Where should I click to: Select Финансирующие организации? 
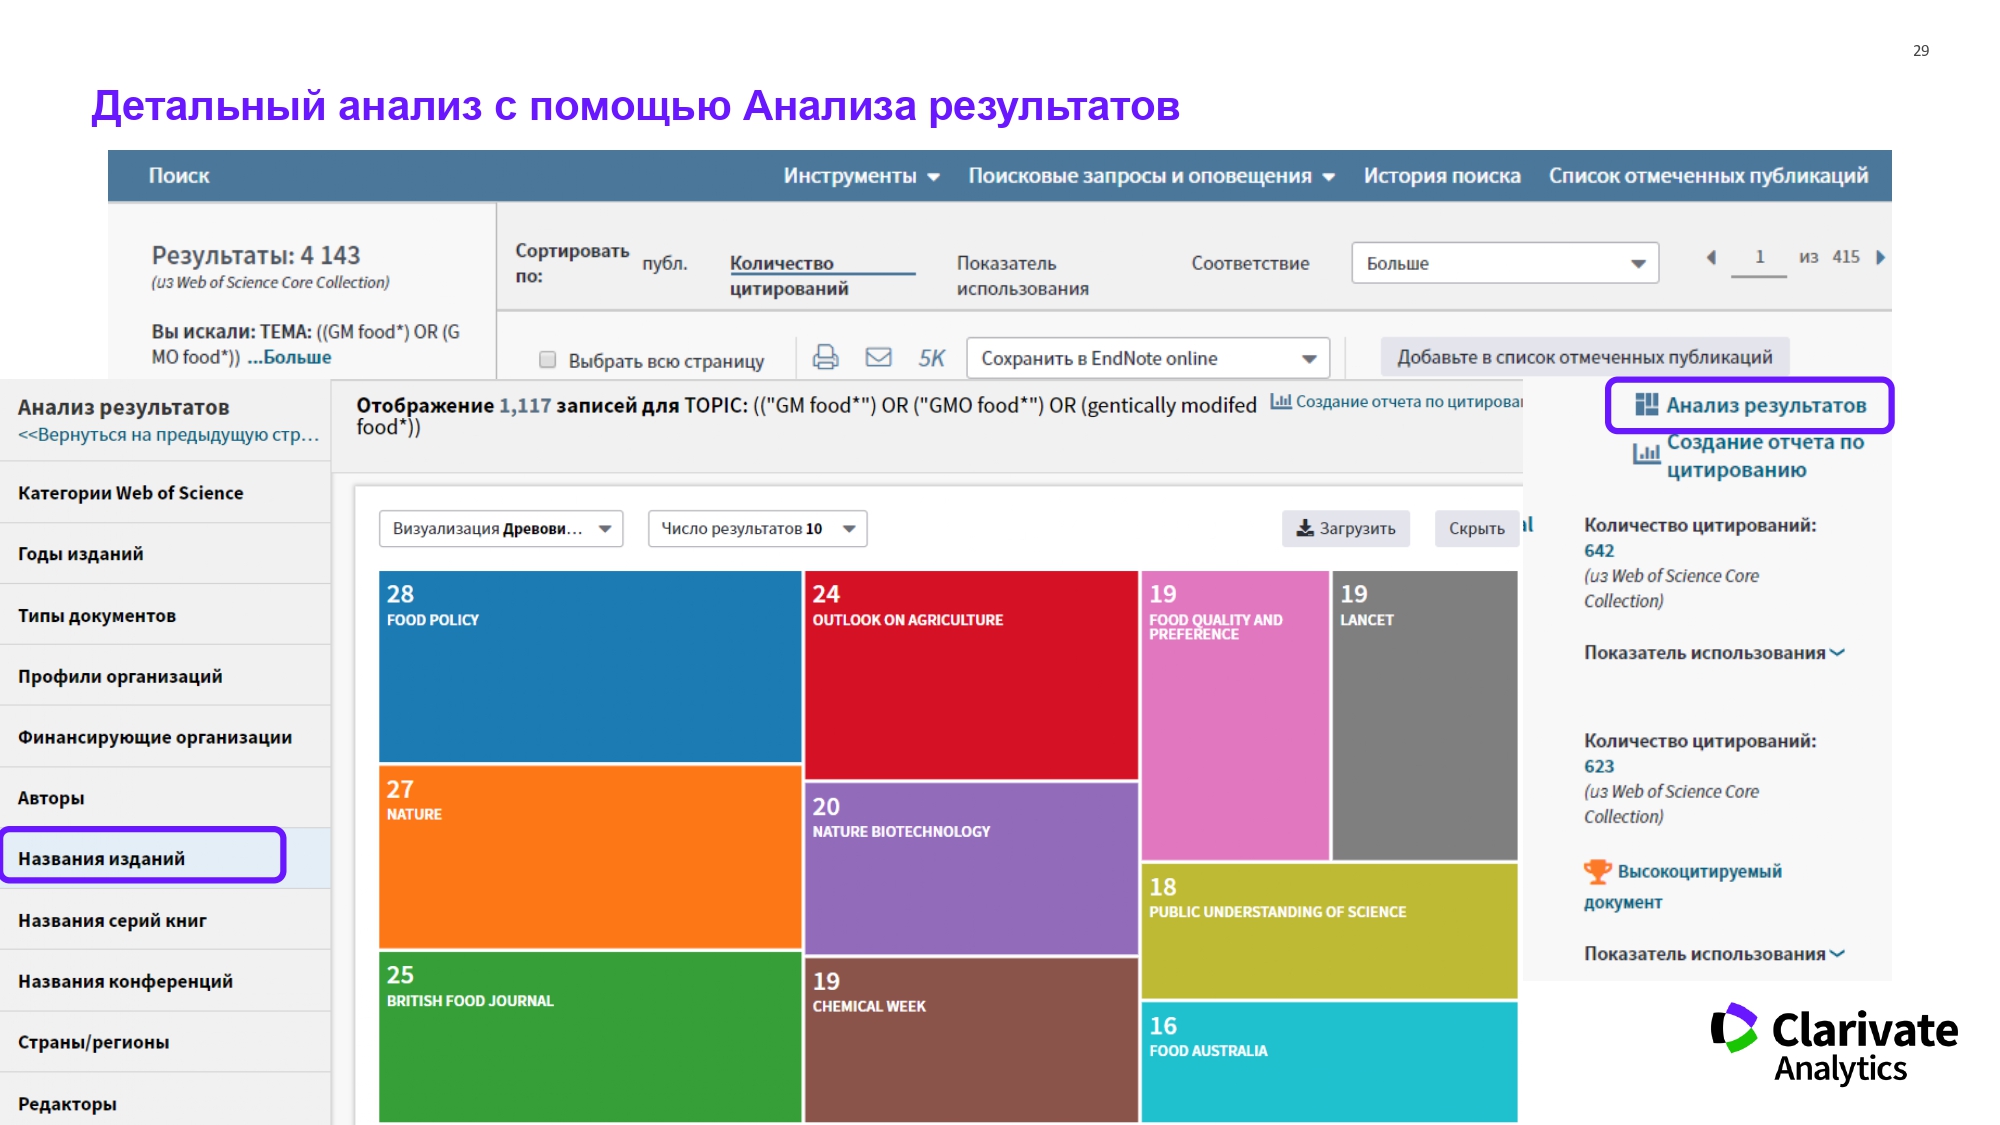[165, 737]
